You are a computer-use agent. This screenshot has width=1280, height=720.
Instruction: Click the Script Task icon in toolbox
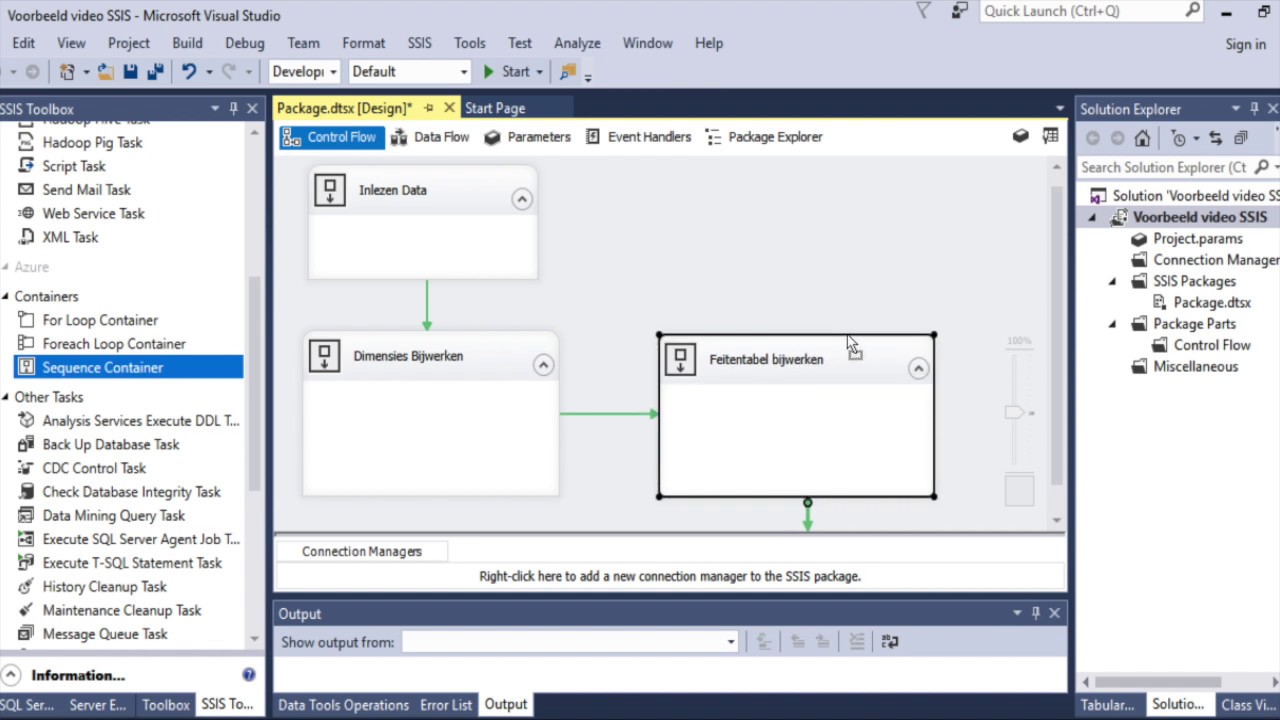pos(27,166)
